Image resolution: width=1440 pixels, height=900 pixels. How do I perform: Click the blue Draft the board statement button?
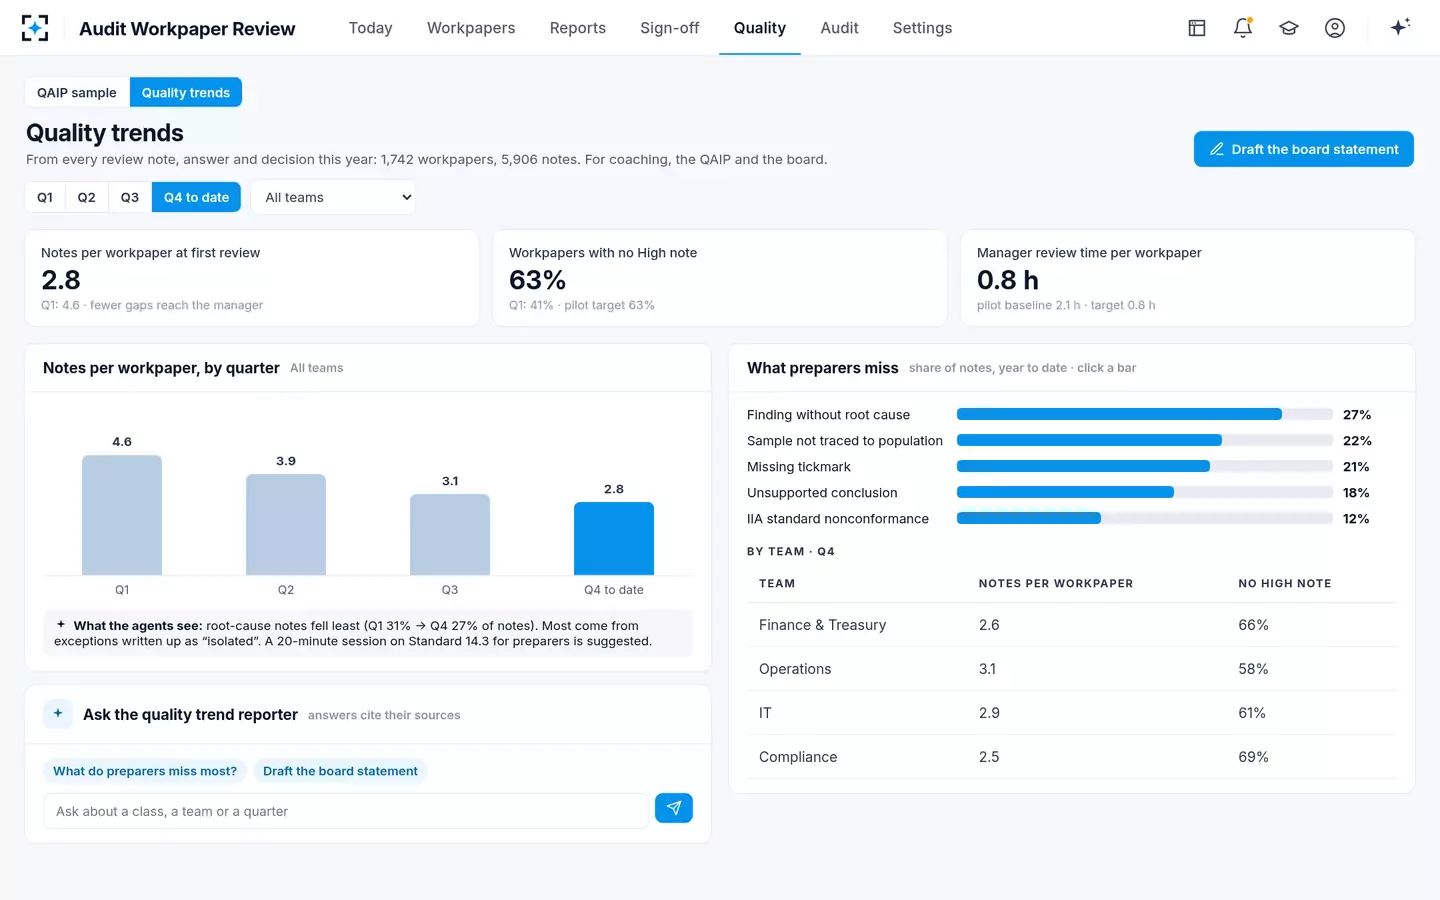(x=1304, y=149)
